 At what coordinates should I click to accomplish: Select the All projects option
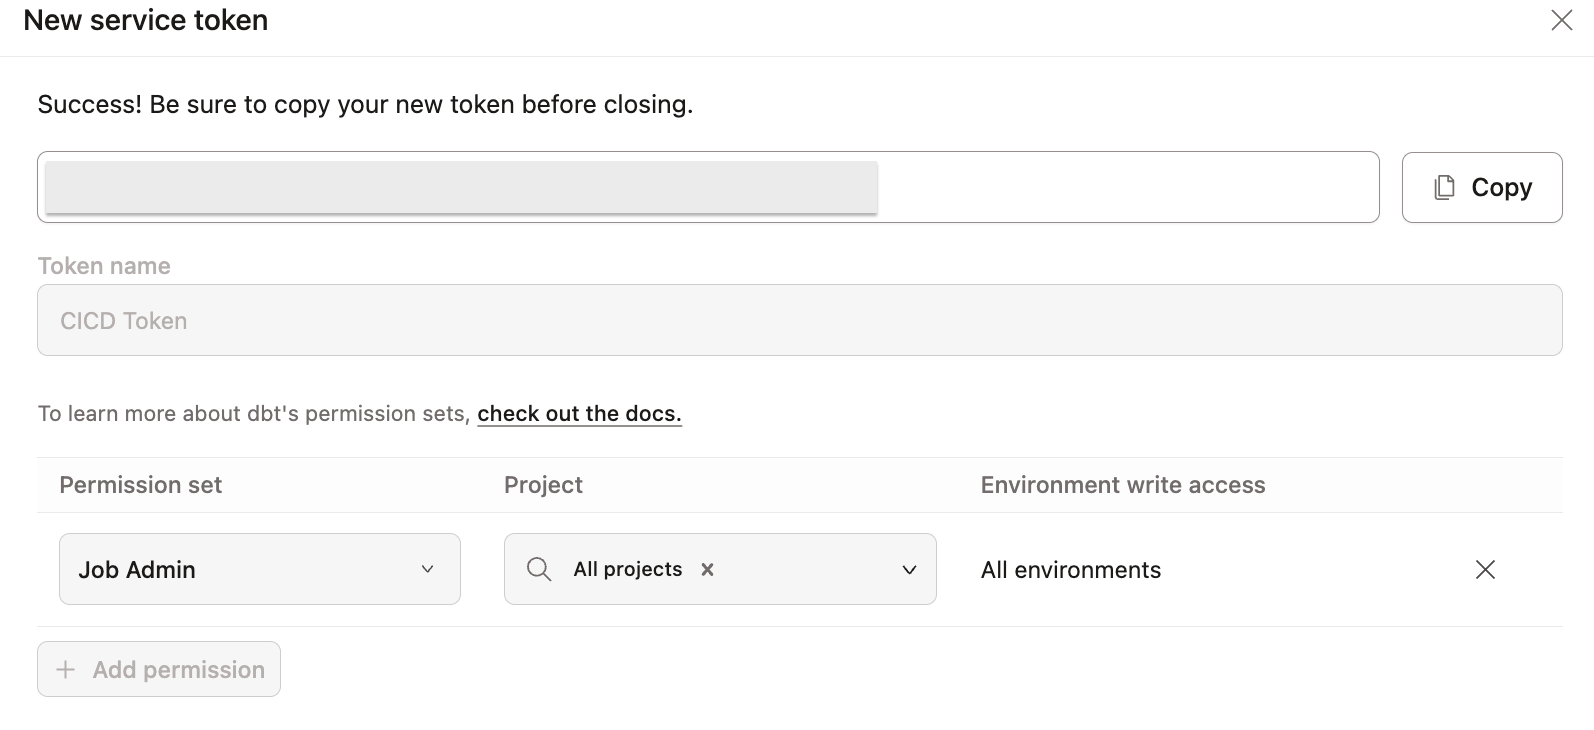tap(627, 569)
